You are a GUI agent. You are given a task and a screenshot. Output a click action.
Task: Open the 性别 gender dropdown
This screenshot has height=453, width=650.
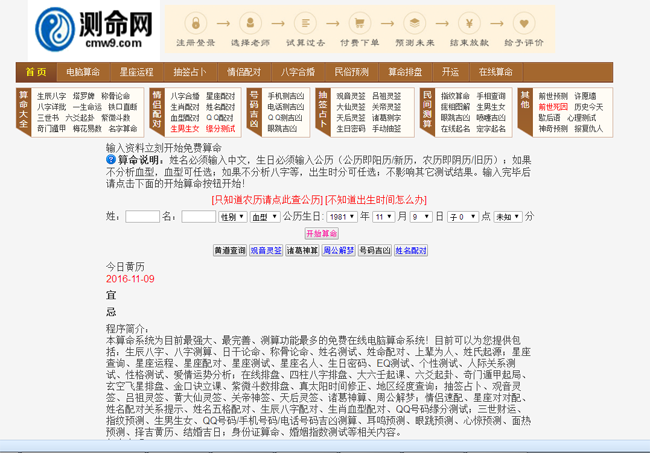(x=233, y=217)
